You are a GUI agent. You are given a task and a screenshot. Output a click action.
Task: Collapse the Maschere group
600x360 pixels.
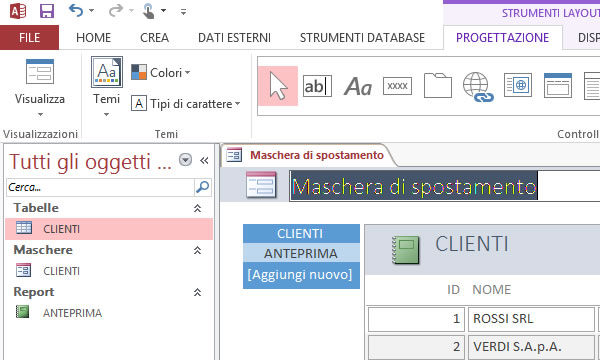pyautogui.click(x=197, y=250)
